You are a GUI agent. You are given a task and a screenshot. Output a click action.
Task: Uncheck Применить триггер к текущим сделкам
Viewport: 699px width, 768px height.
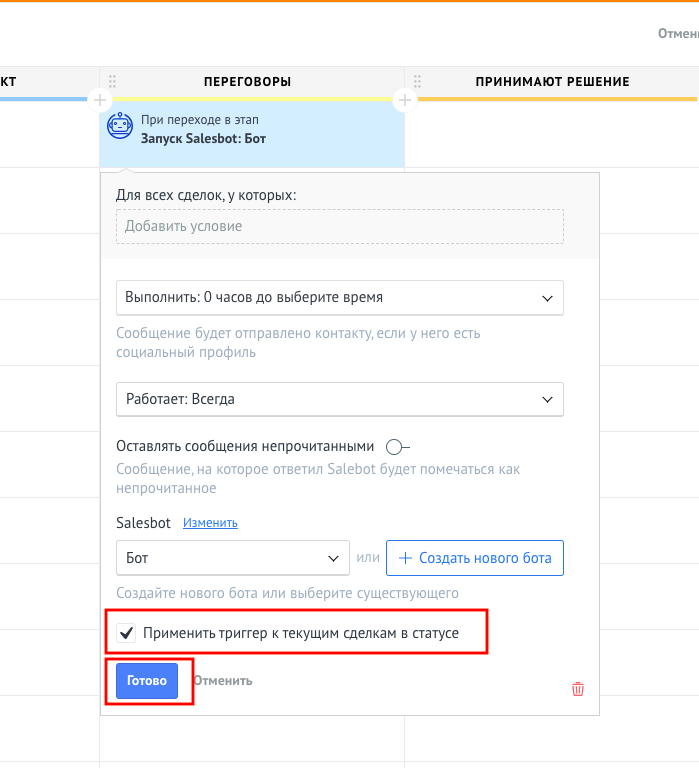pos(126,633)
